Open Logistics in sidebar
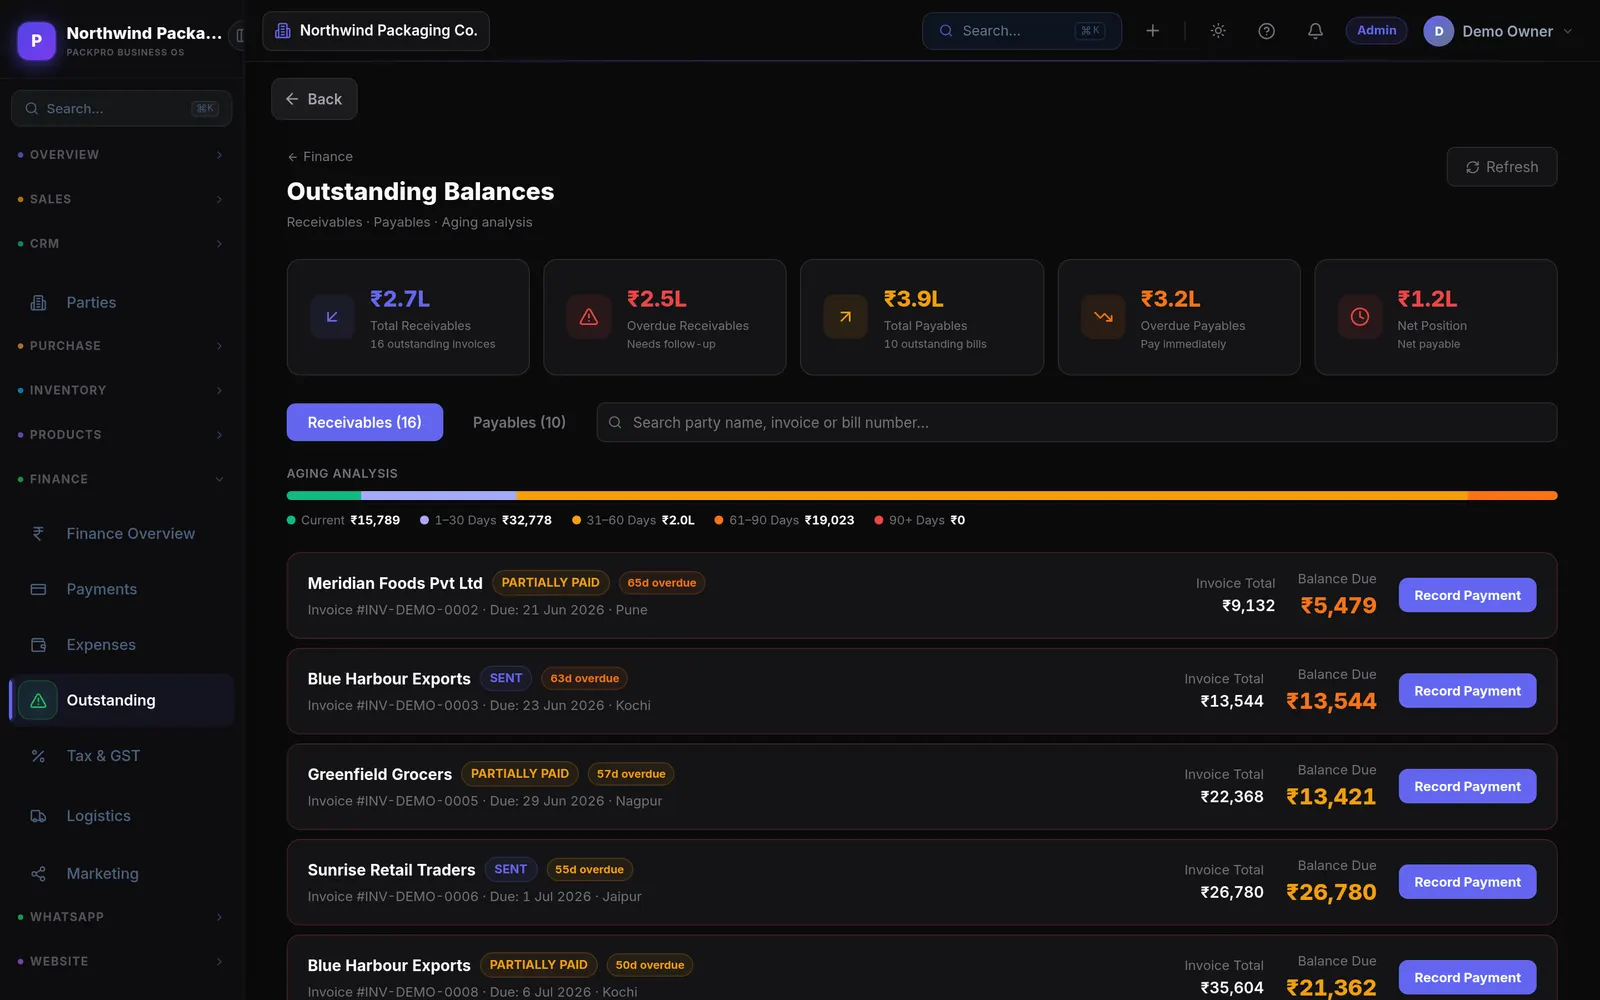This screenshot has height=1000, width=1600. (x=121, y=816)
